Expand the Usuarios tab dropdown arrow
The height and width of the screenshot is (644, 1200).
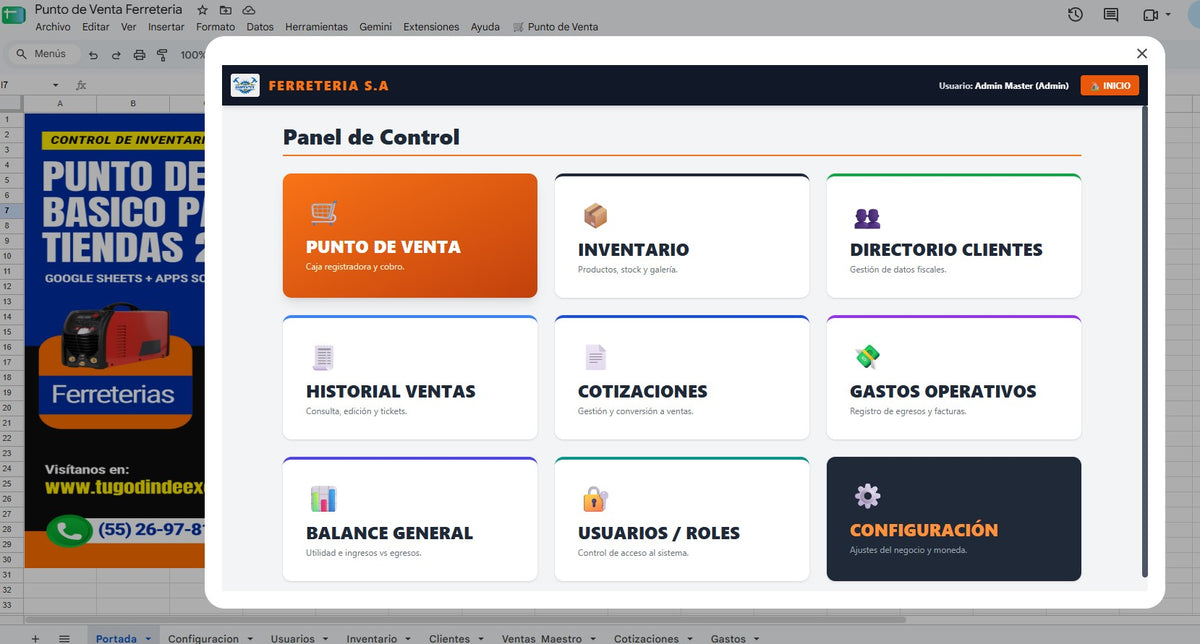[327, 638]
